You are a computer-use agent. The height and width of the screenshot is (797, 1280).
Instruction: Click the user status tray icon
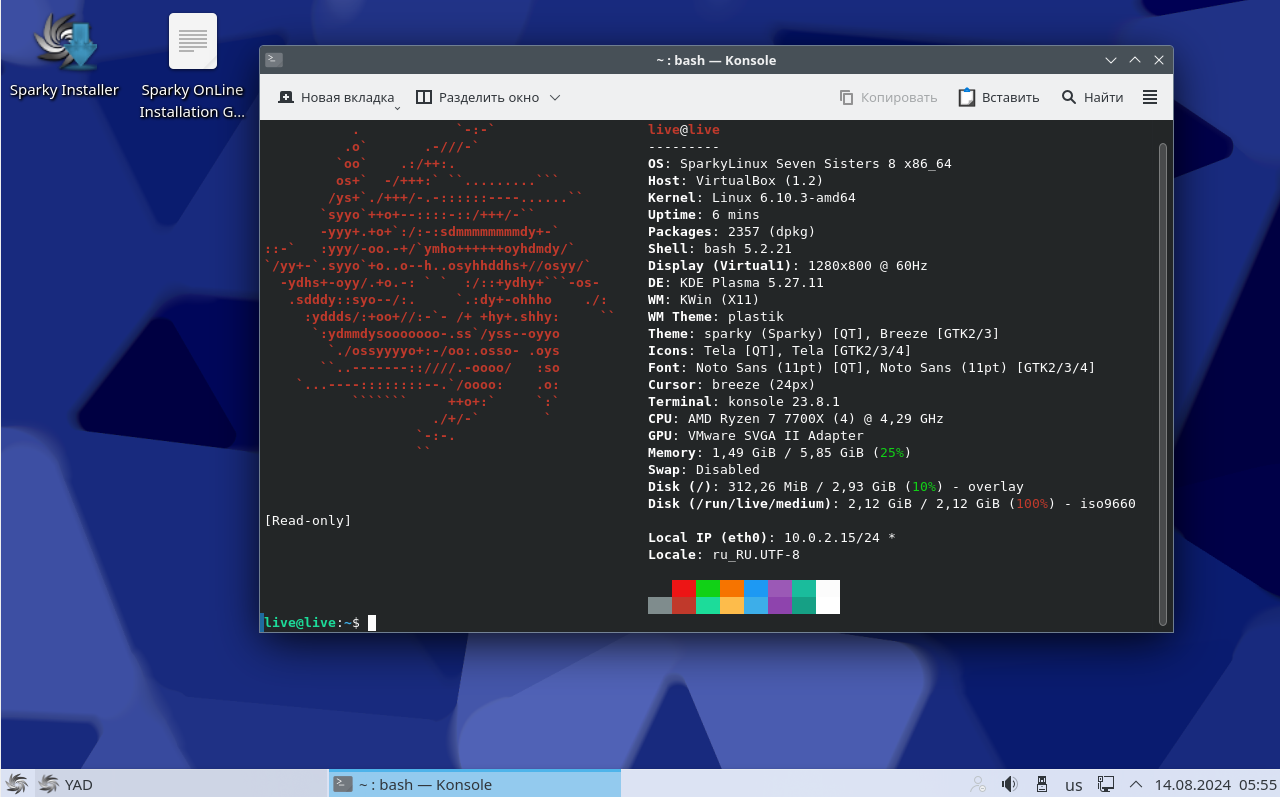[x=978, y=784]
